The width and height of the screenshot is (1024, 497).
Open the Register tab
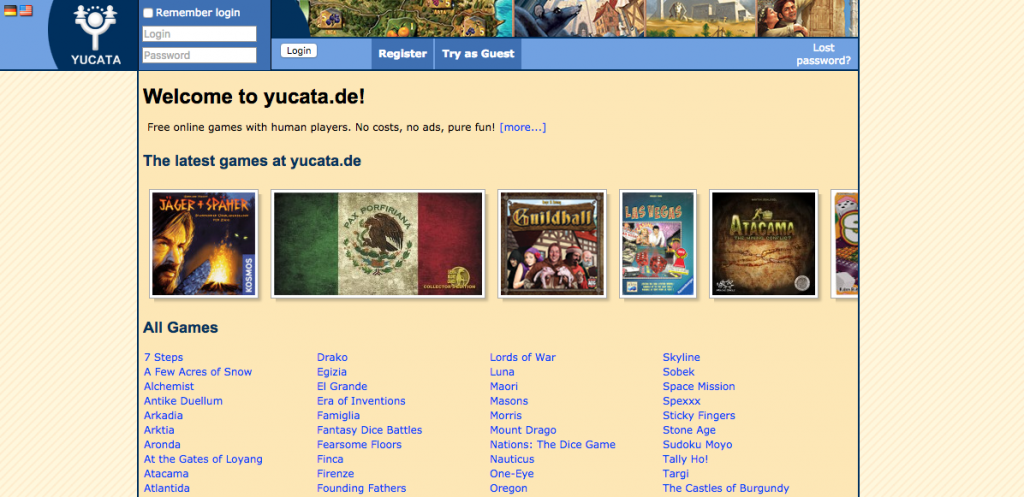pyautogui.click(x=402, y=54)
